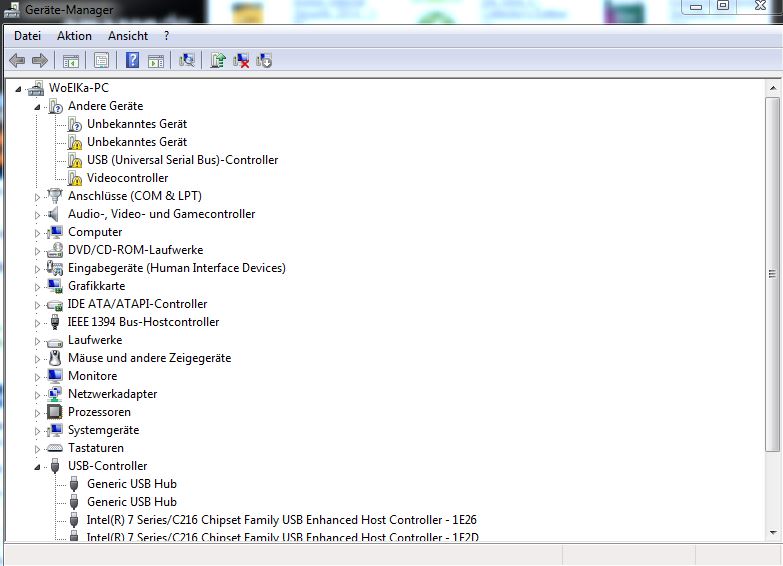Click the blue Help question mark icon
The height and width of the screenshot is (566, 783).
point(132,60)
